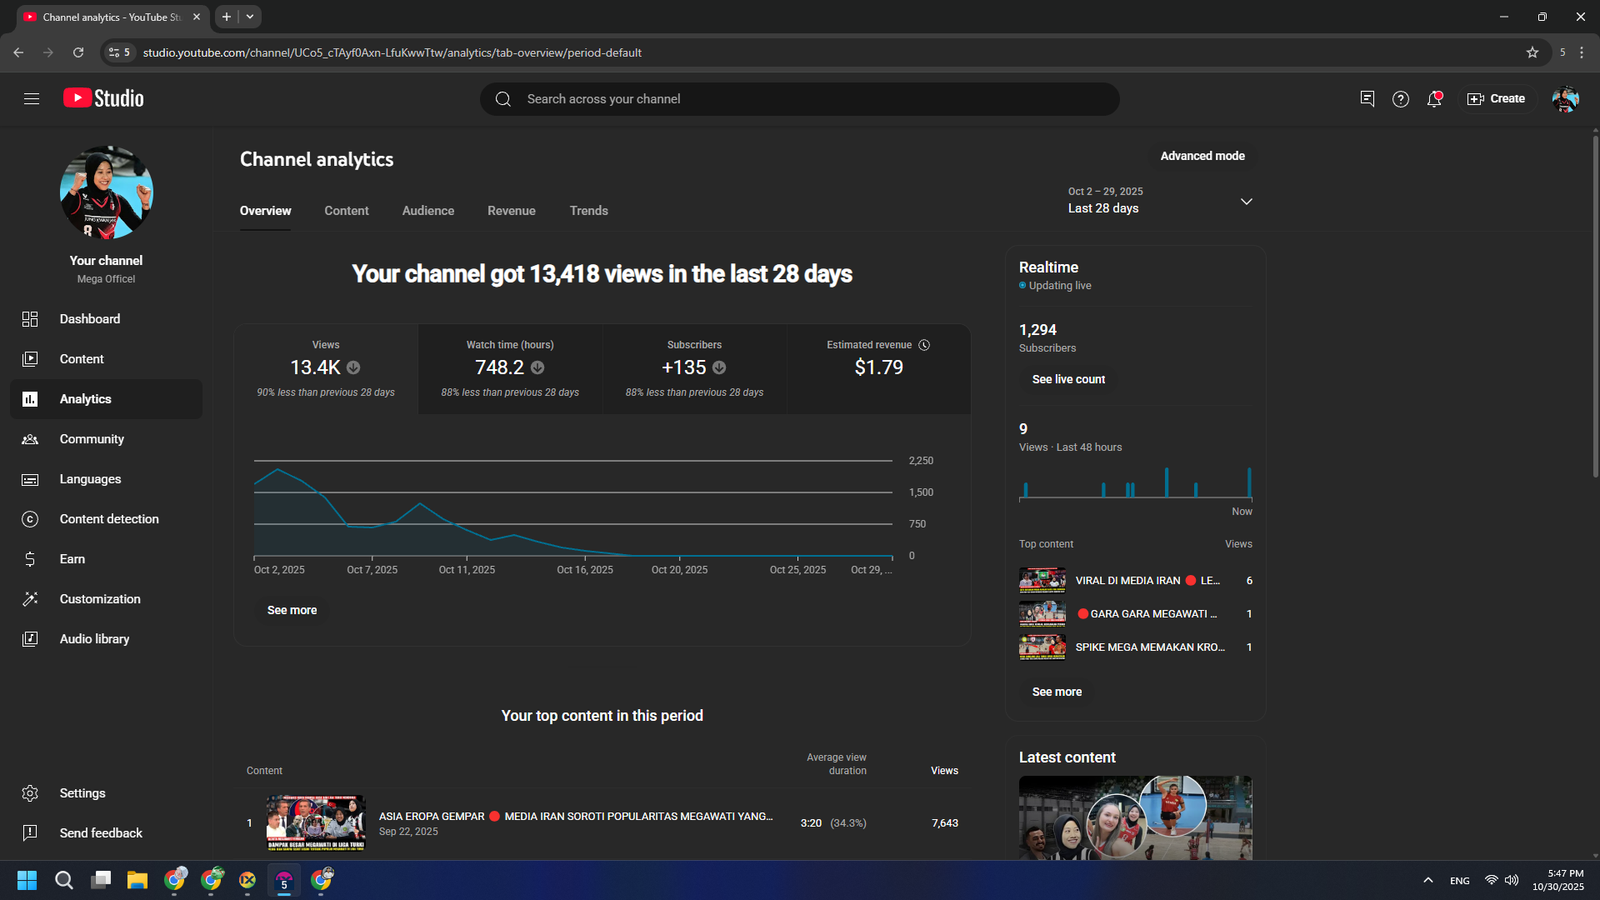Switch to the Audience tab
Screen dimensions: 1600x900
click(x=428, y=211)
